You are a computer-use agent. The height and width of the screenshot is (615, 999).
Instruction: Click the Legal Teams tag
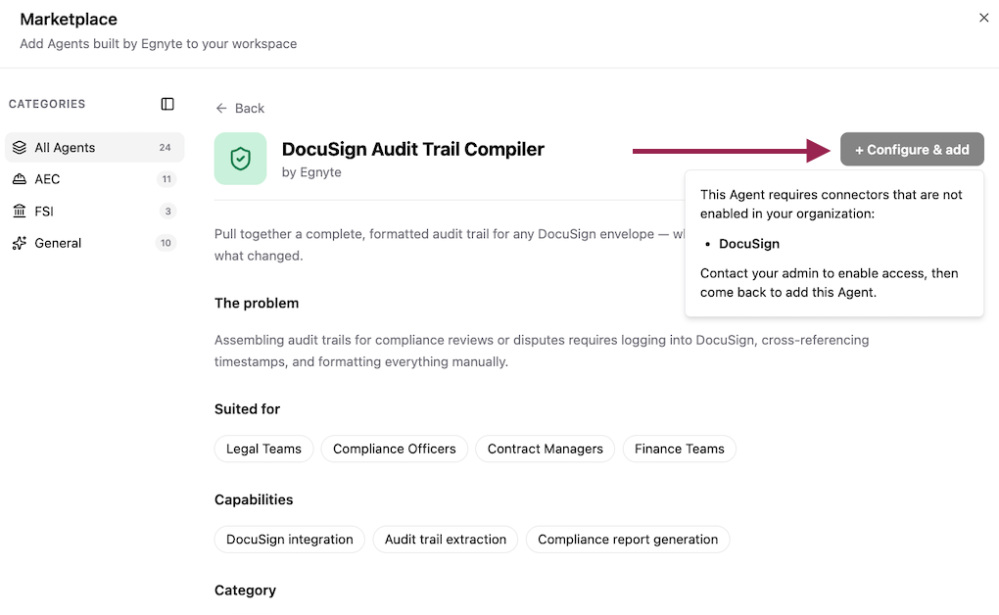(264, 449)
